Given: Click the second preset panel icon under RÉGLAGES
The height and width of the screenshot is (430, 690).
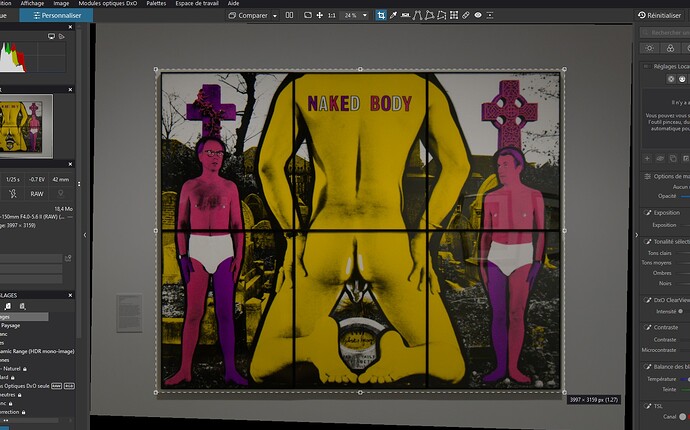Looking at the screenshot, I should tap(22, 306).
